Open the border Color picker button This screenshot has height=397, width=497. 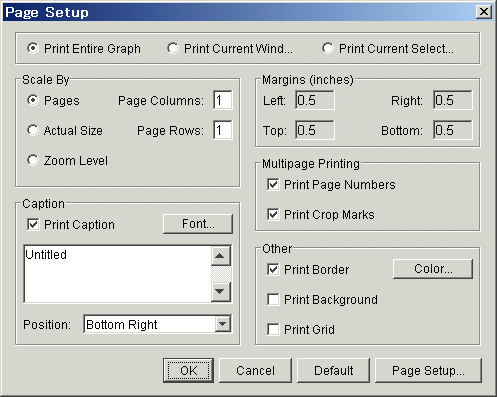click(x=433, y=269)
